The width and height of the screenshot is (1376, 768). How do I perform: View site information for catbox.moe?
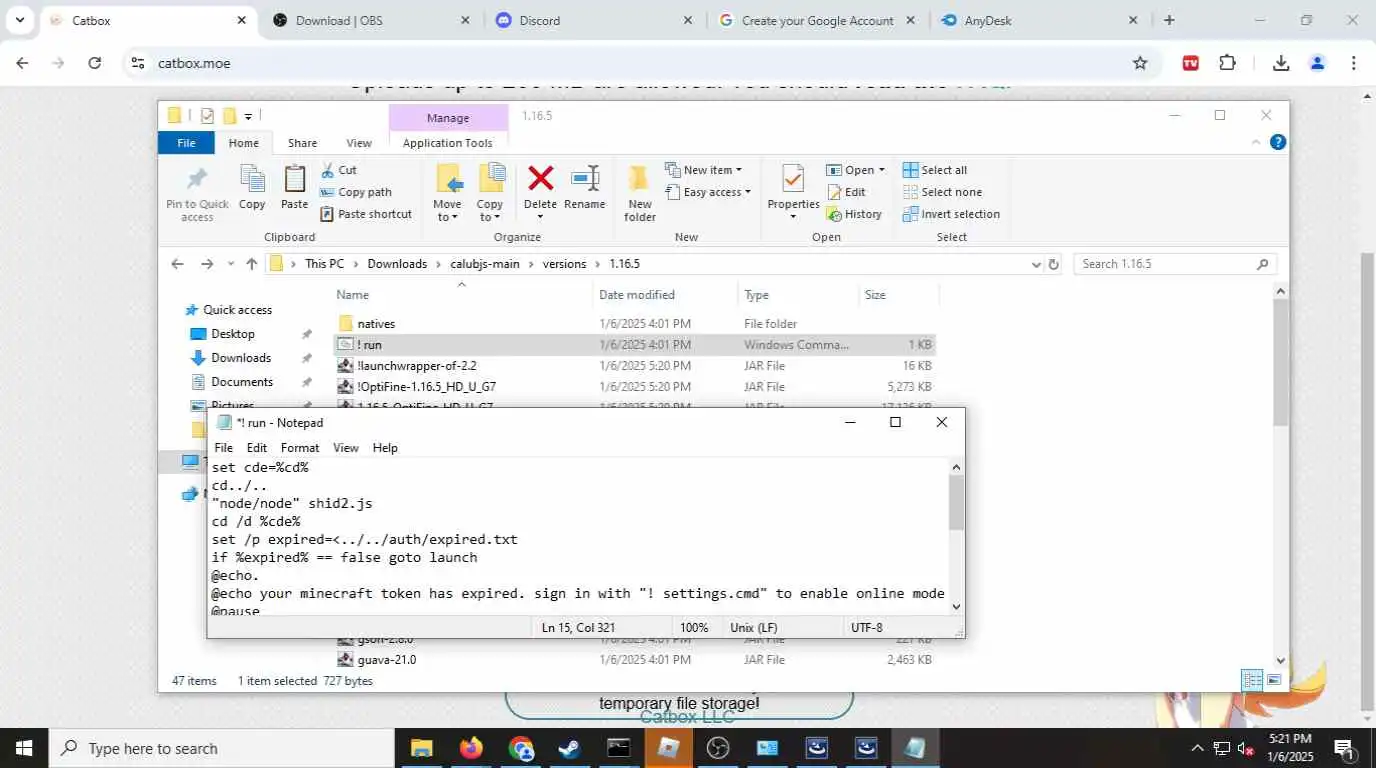pos(137,63)
